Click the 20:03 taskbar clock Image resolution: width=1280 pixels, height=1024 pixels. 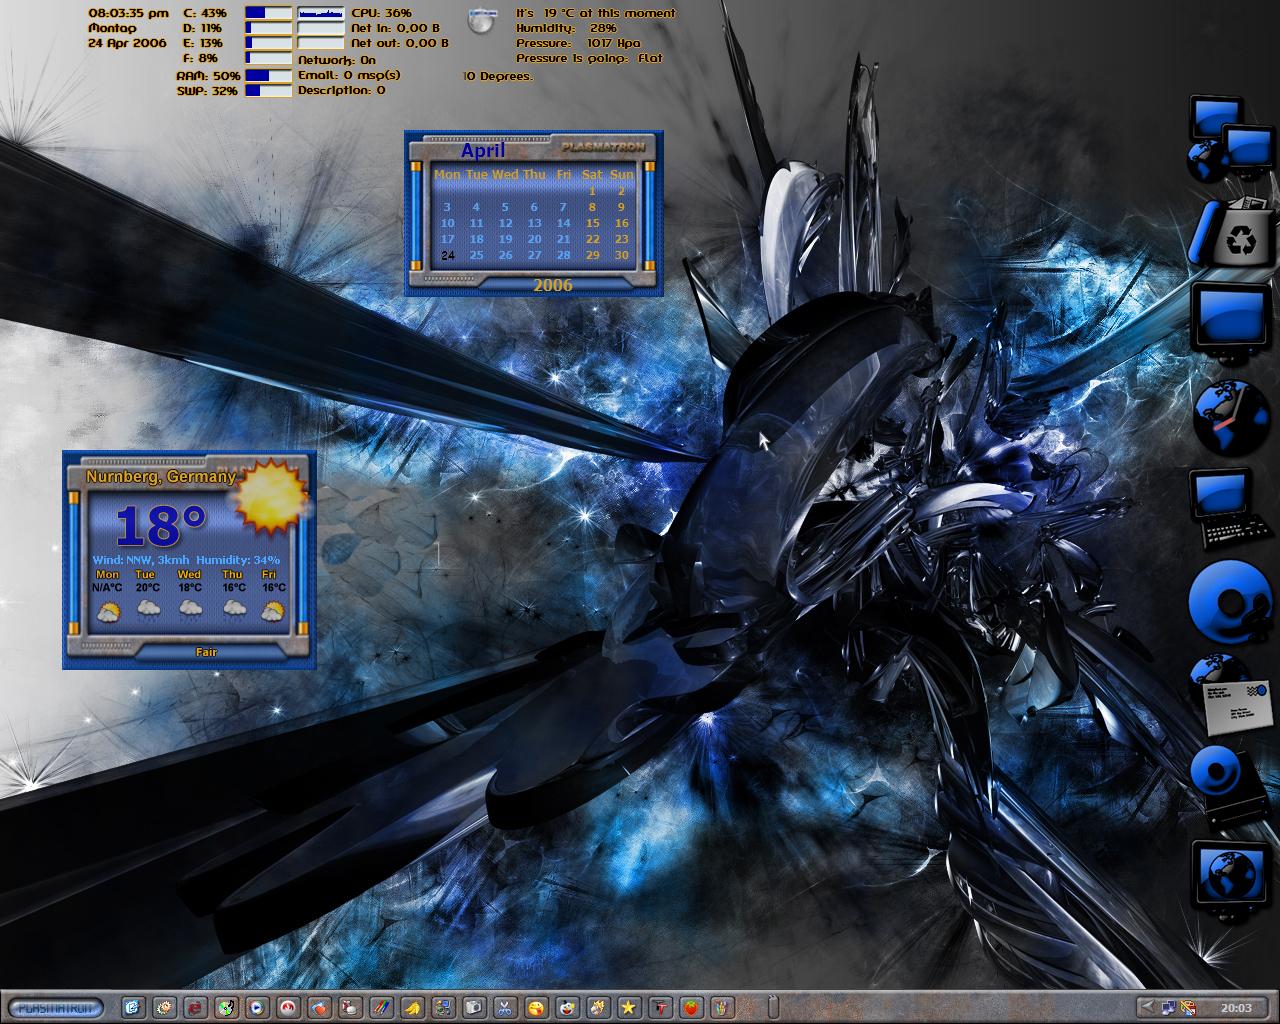[x=1236, y=1007]
